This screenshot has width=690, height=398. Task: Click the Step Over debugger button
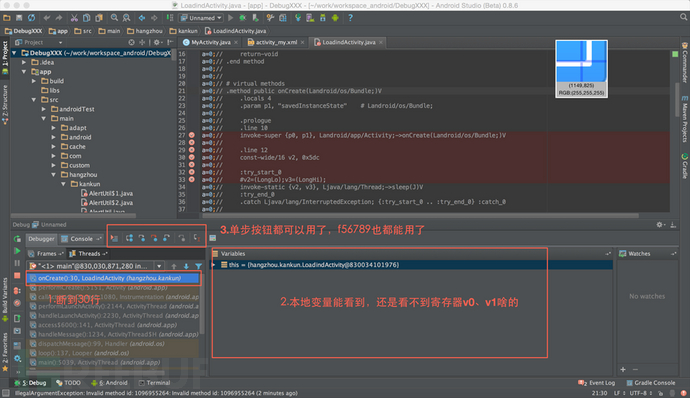(x=129, y=238)
